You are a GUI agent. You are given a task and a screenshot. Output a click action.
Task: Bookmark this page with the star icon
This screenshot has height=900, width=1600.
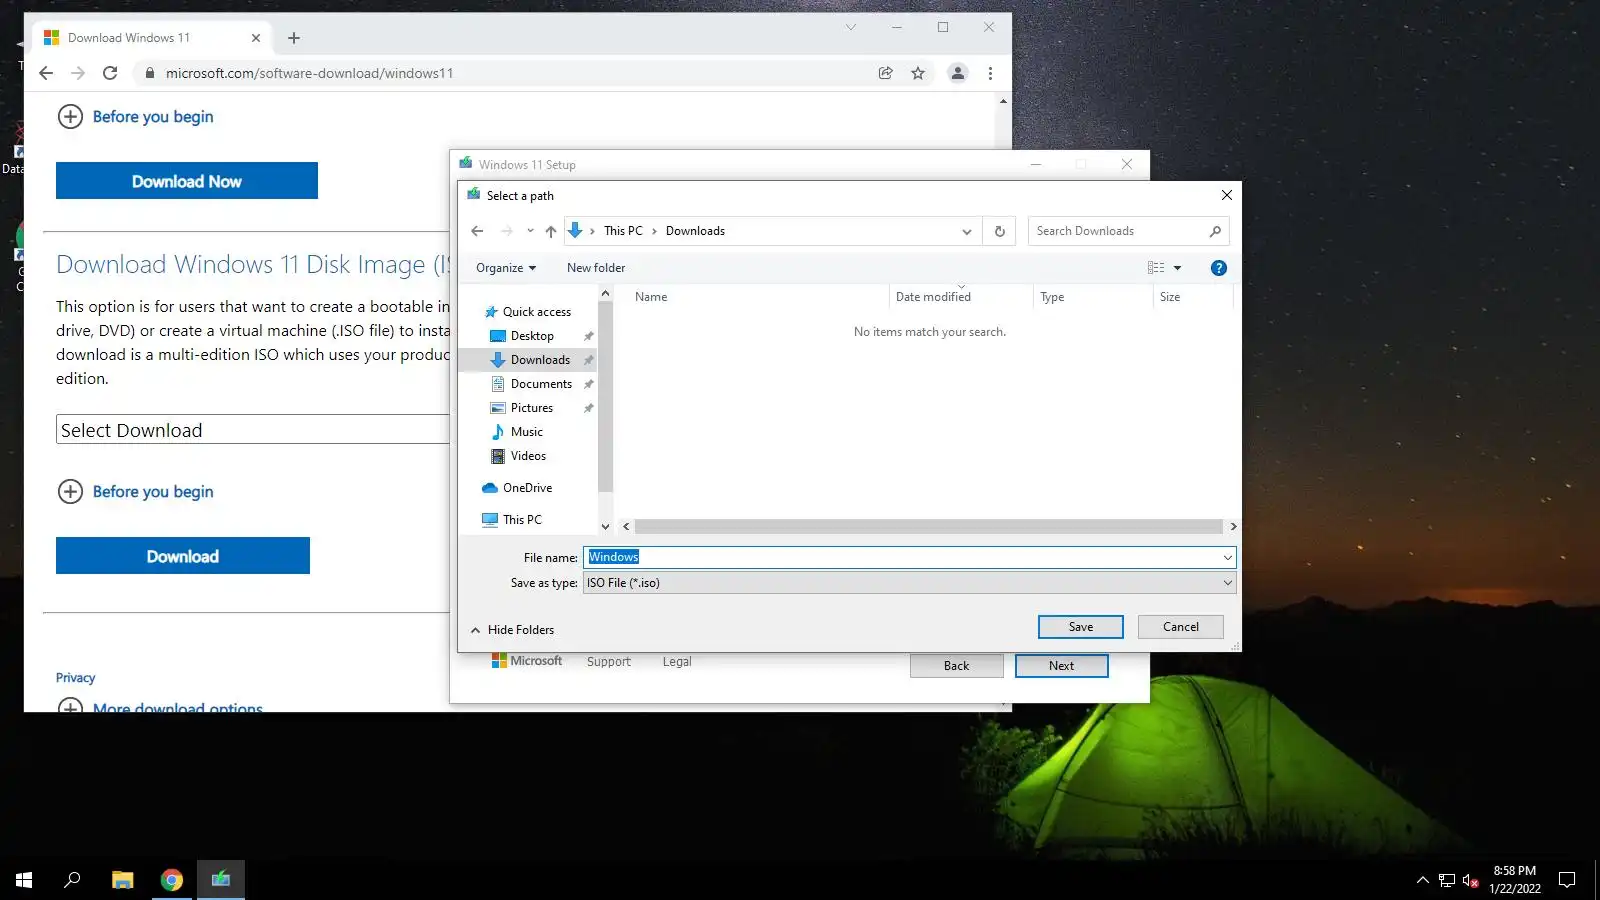click(918, 73)
